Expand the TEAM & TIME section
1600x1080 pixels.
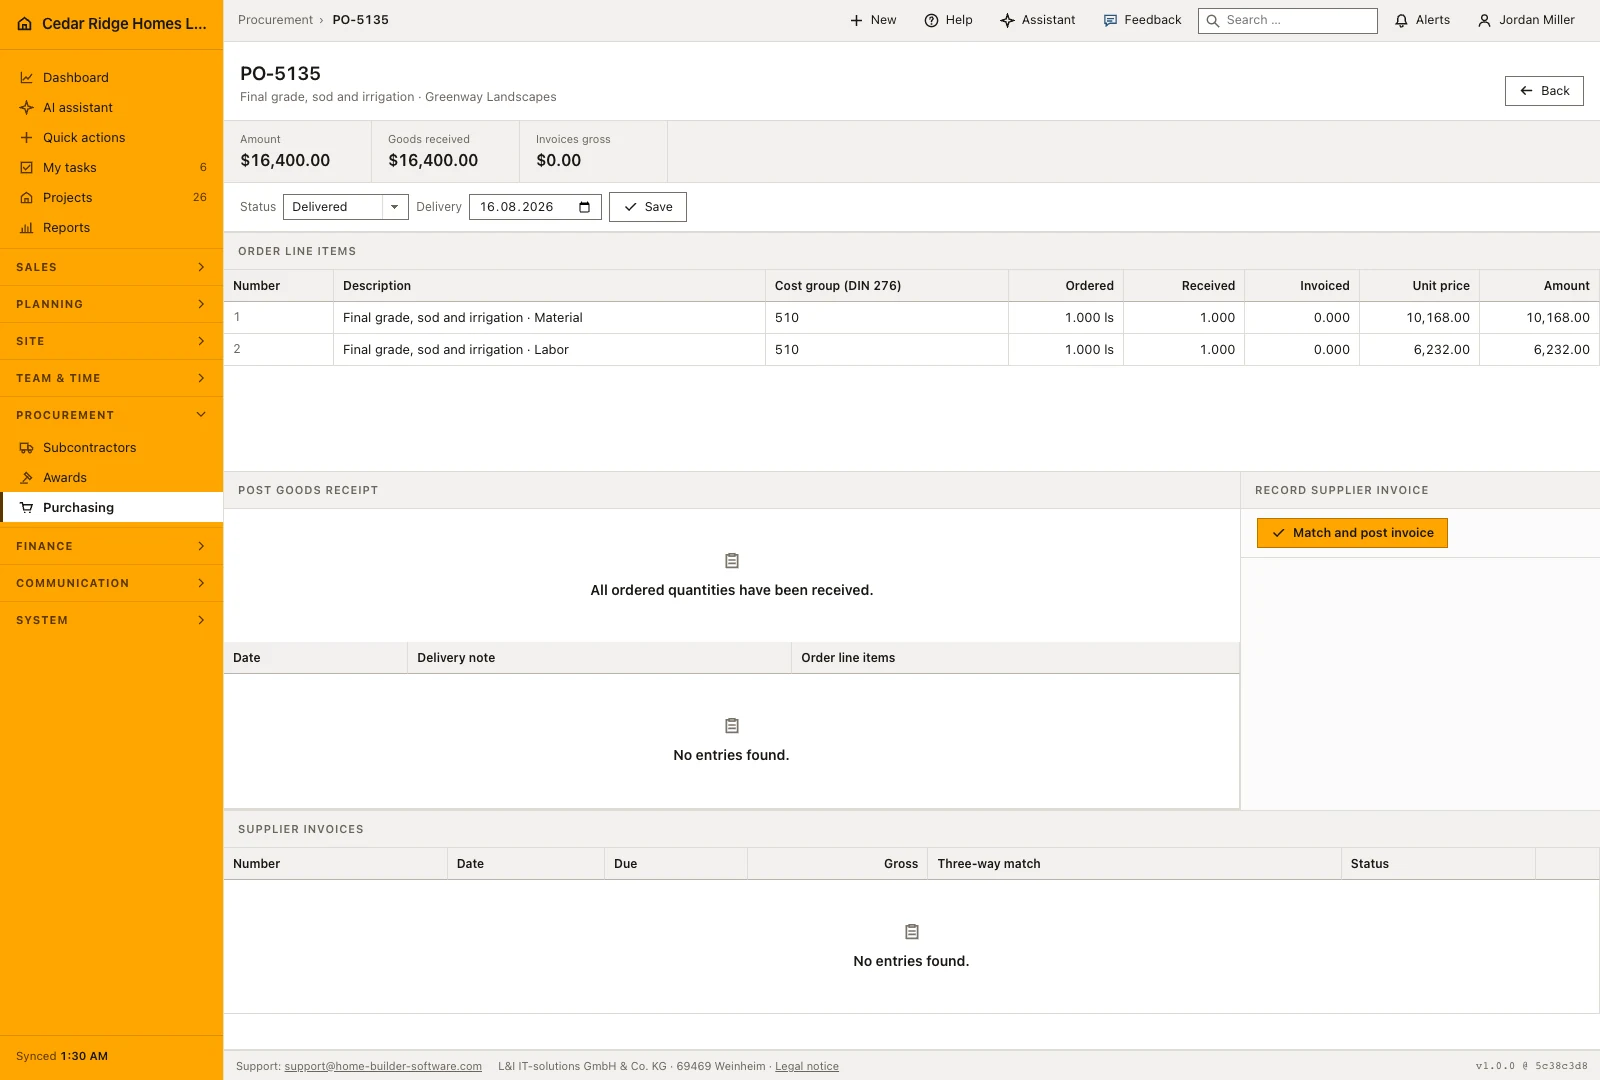(111, 378)
